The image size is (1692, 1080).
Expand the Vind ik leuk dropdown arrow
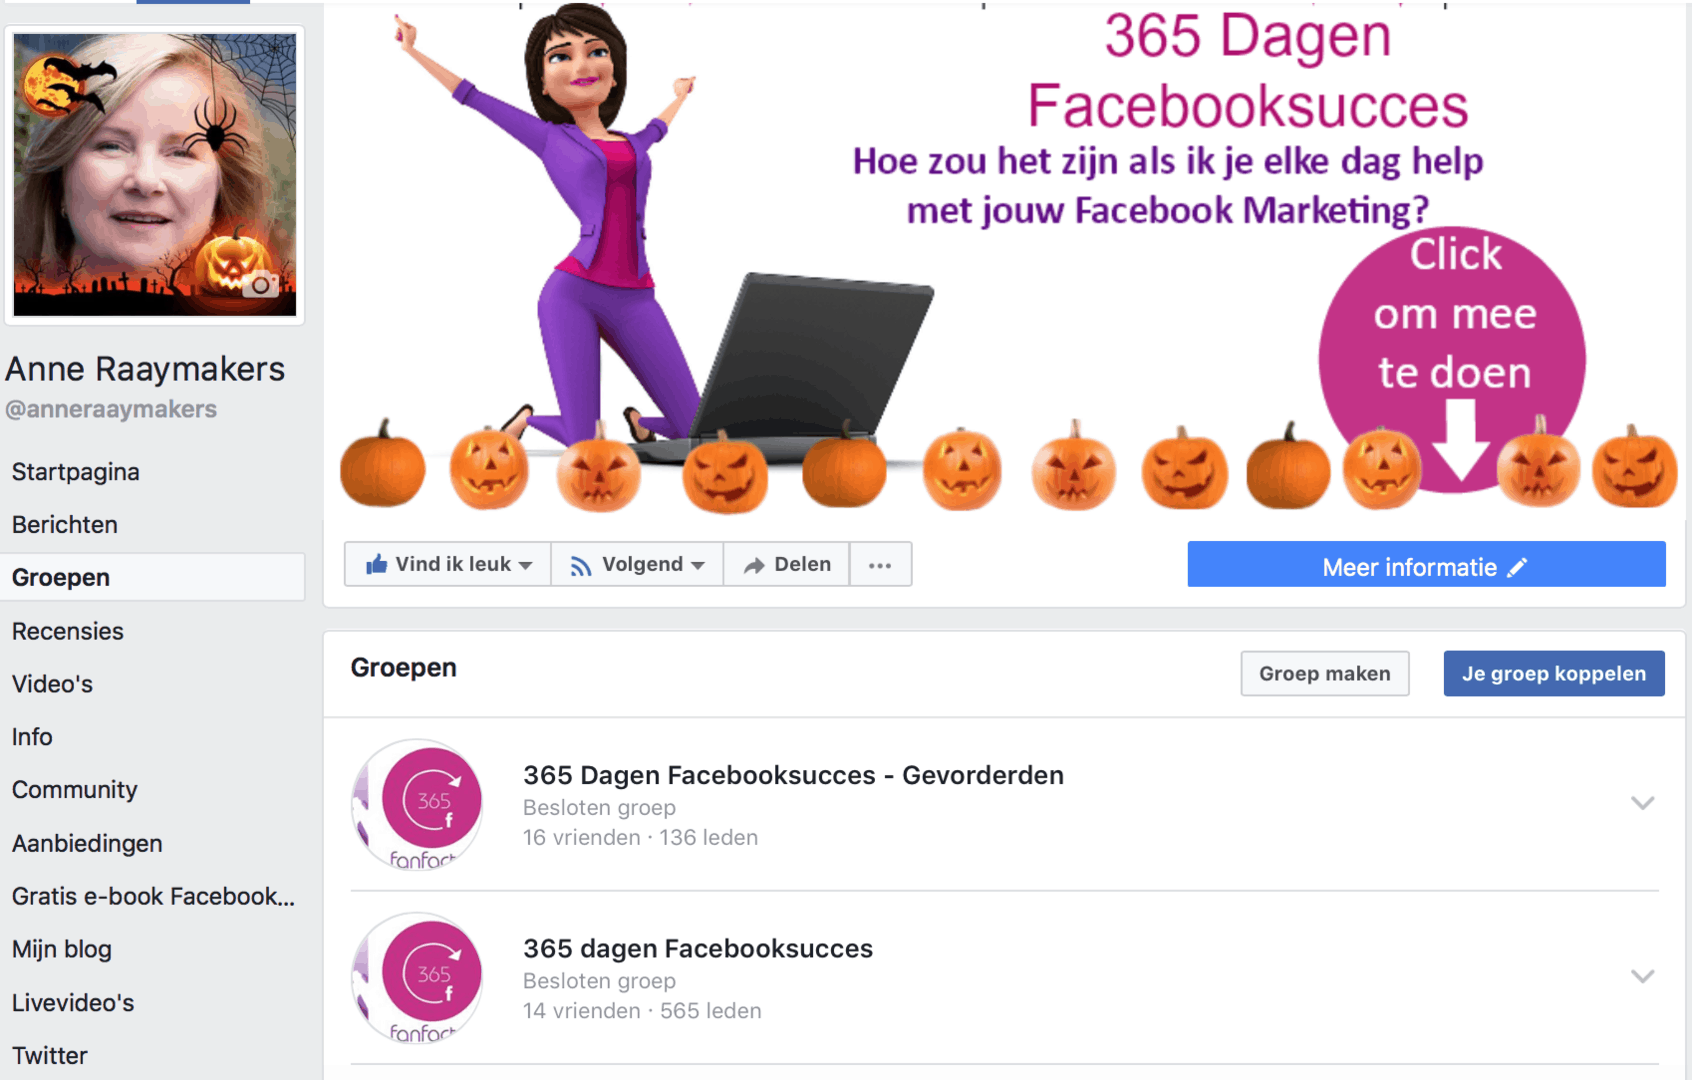click(525, 566)
